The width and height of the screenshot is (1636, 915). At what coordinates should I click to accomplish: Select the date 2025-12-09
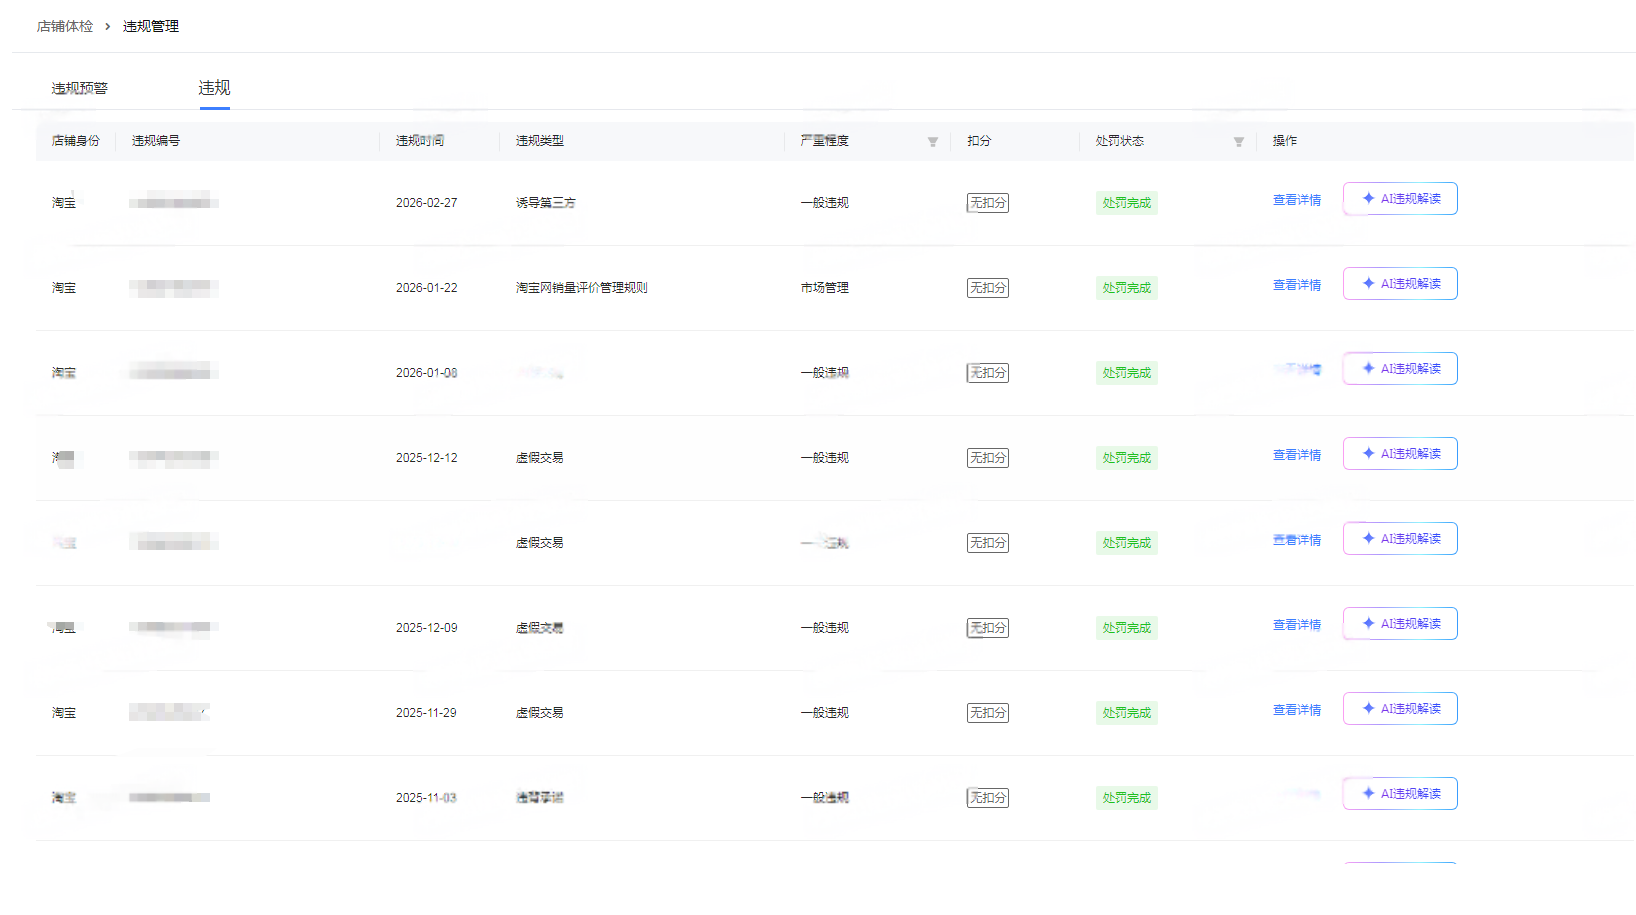[x=427, y=628]
